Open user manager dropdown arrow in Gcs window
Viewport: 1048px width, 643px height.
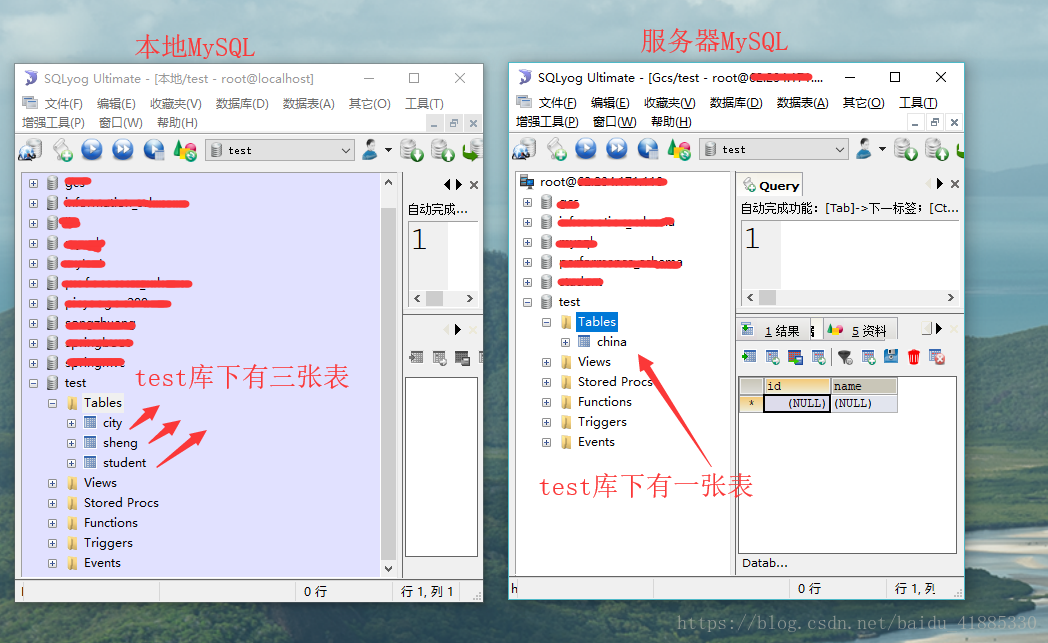(x=882, y=149)
